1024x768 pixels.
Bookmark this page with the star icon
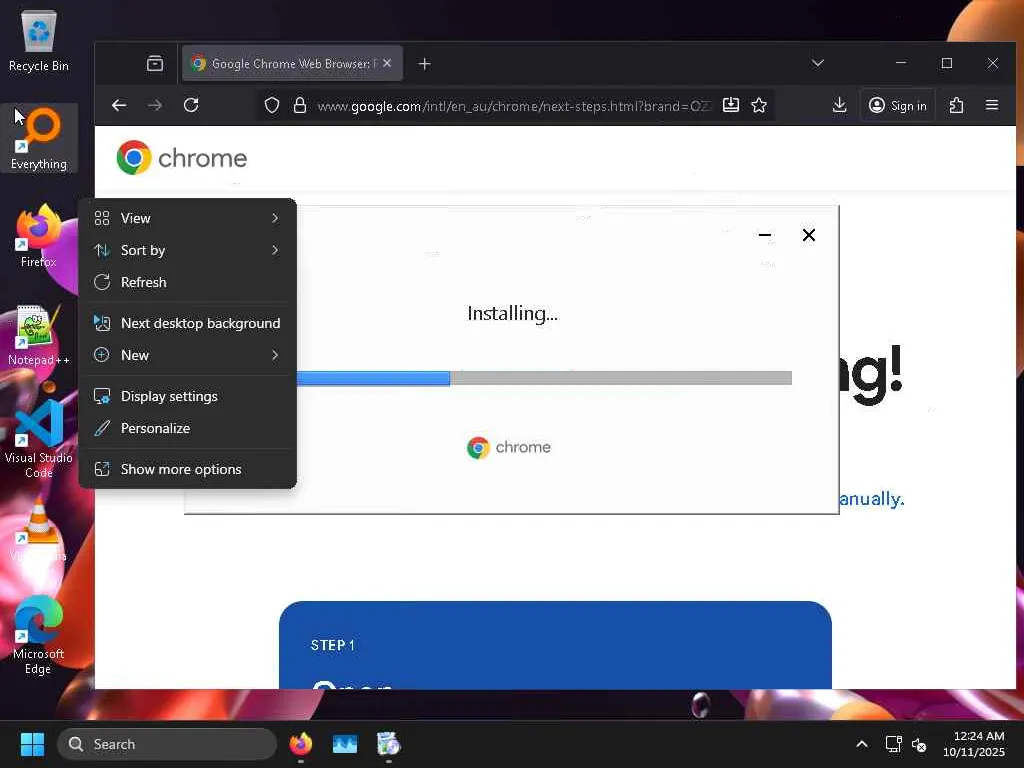click(759, 105)
